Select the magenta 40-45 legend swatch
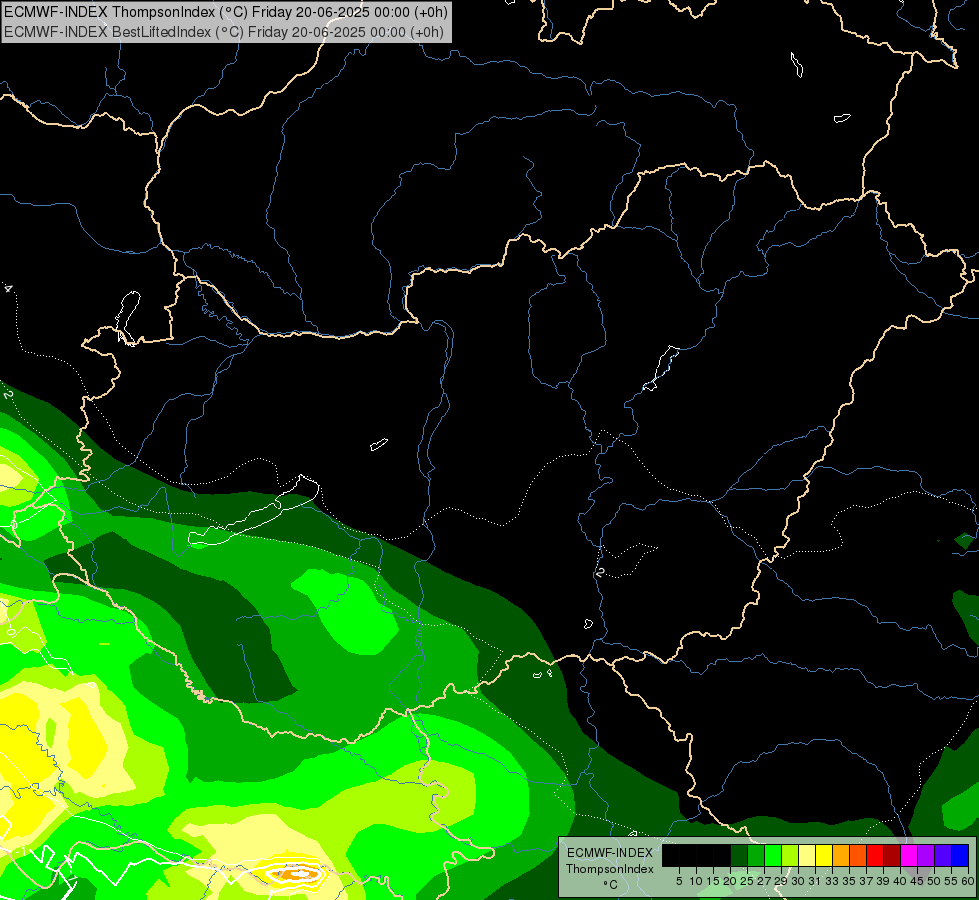 pyautogui.click(x=908, y=855)
